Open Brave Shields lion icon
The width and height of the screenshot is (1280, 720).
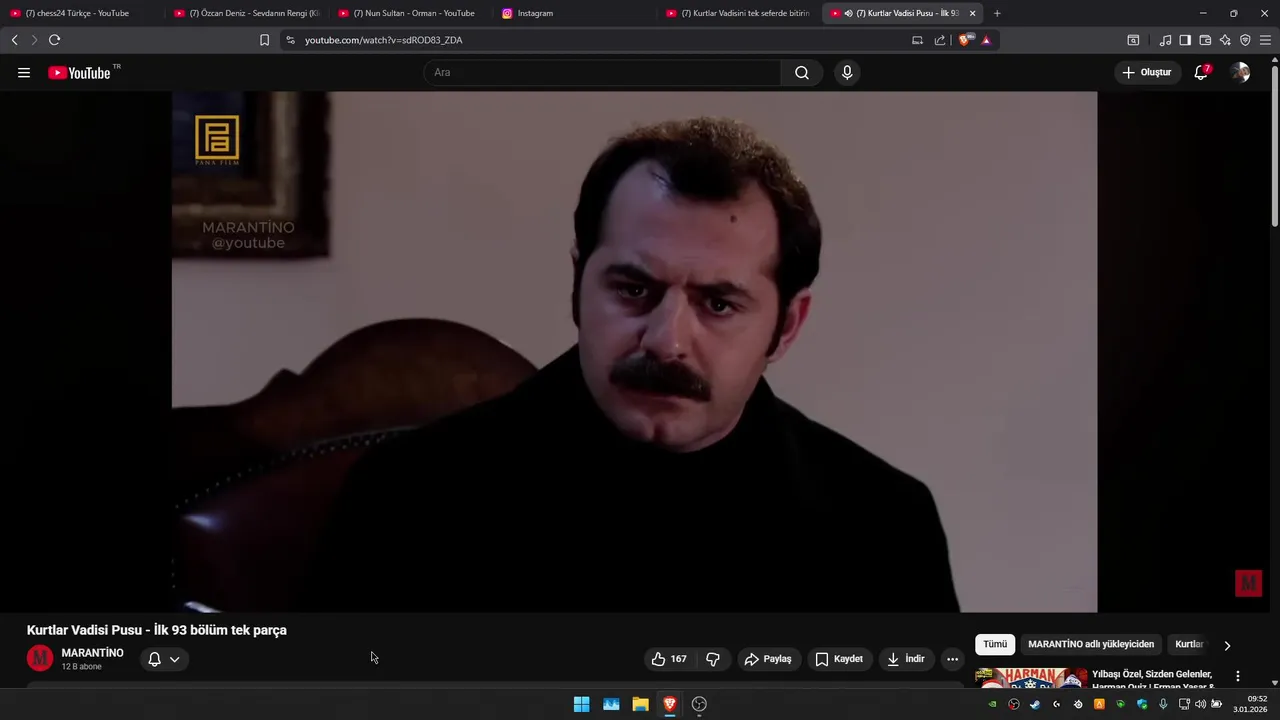pos(965,40)
